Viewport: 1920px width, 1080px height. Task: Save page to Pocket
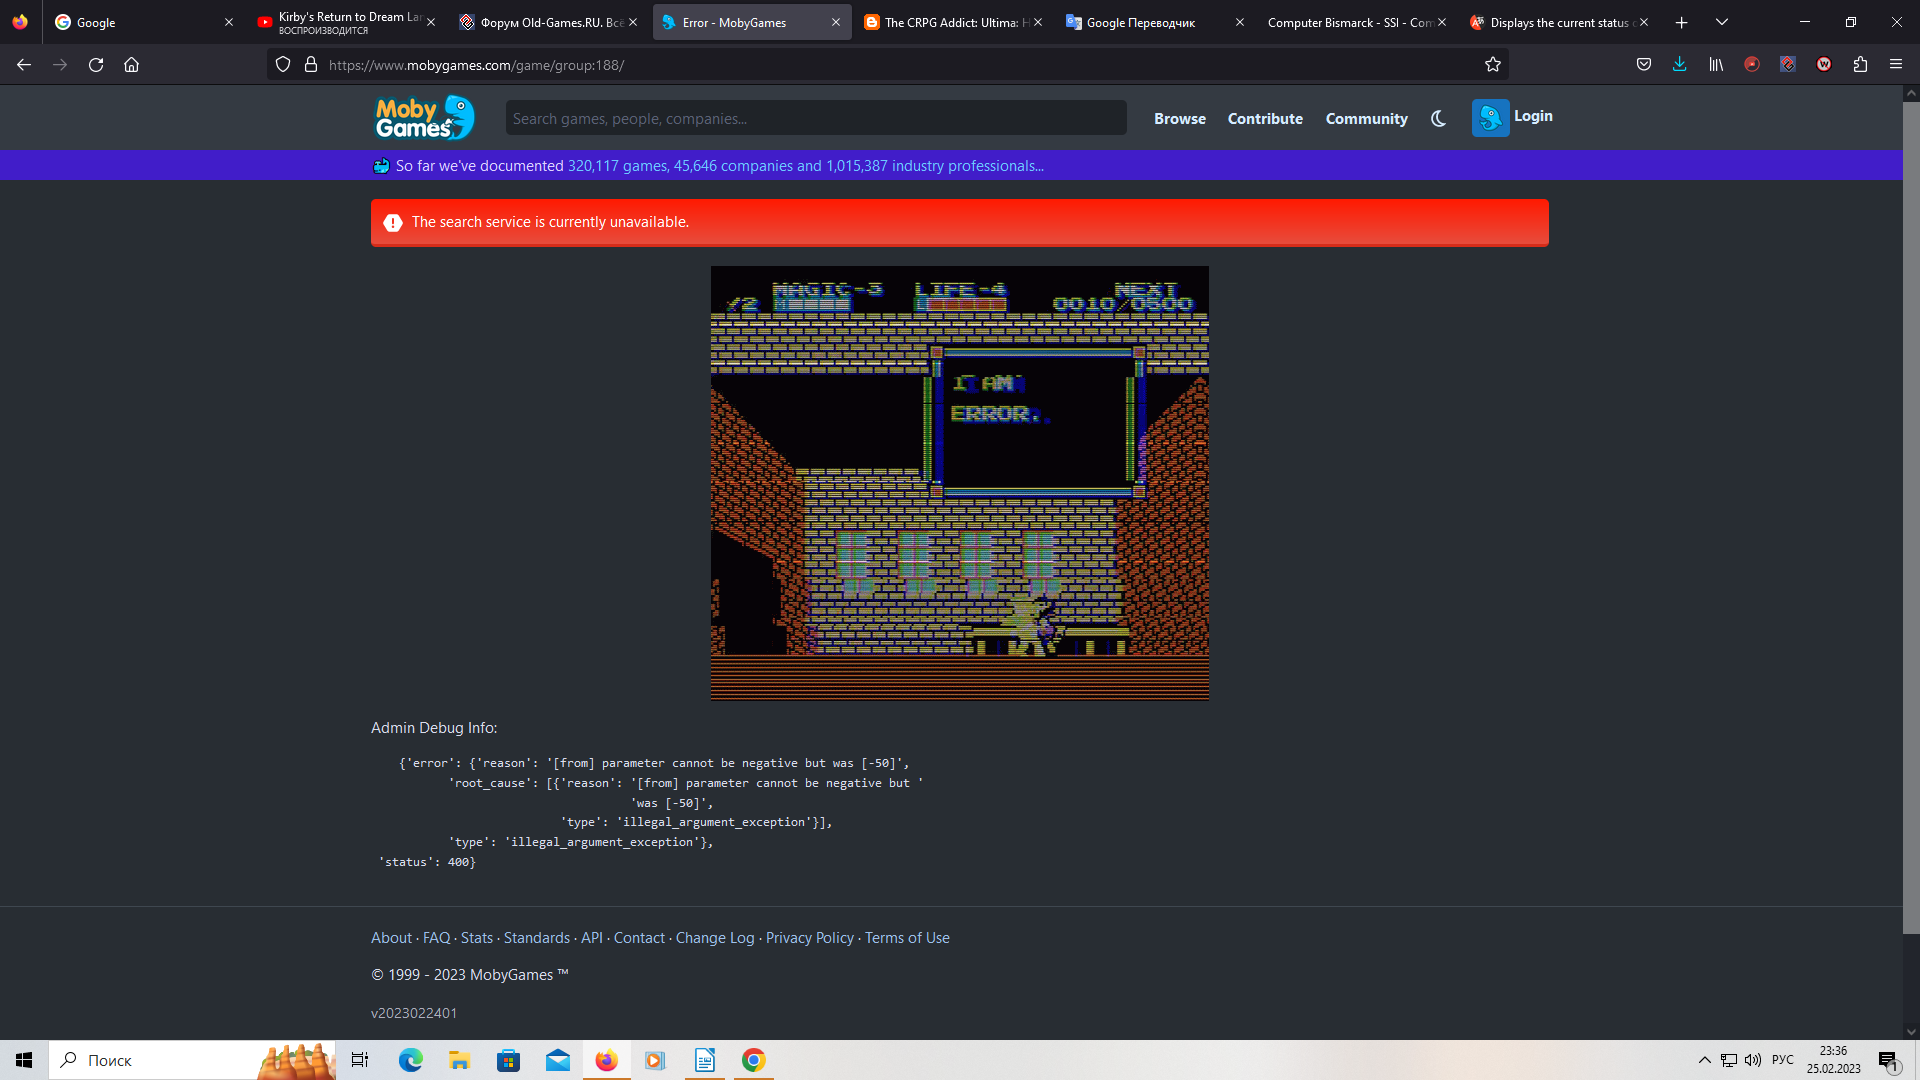[x=1643, y=65]
